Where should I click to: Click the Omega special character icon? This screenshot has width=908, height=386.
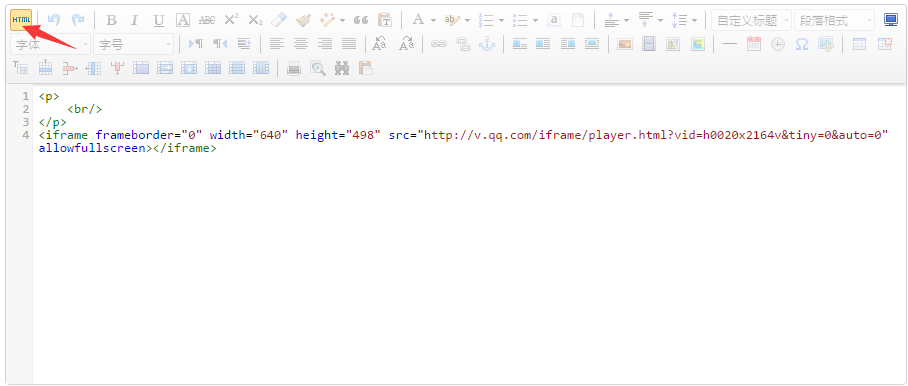801,44
